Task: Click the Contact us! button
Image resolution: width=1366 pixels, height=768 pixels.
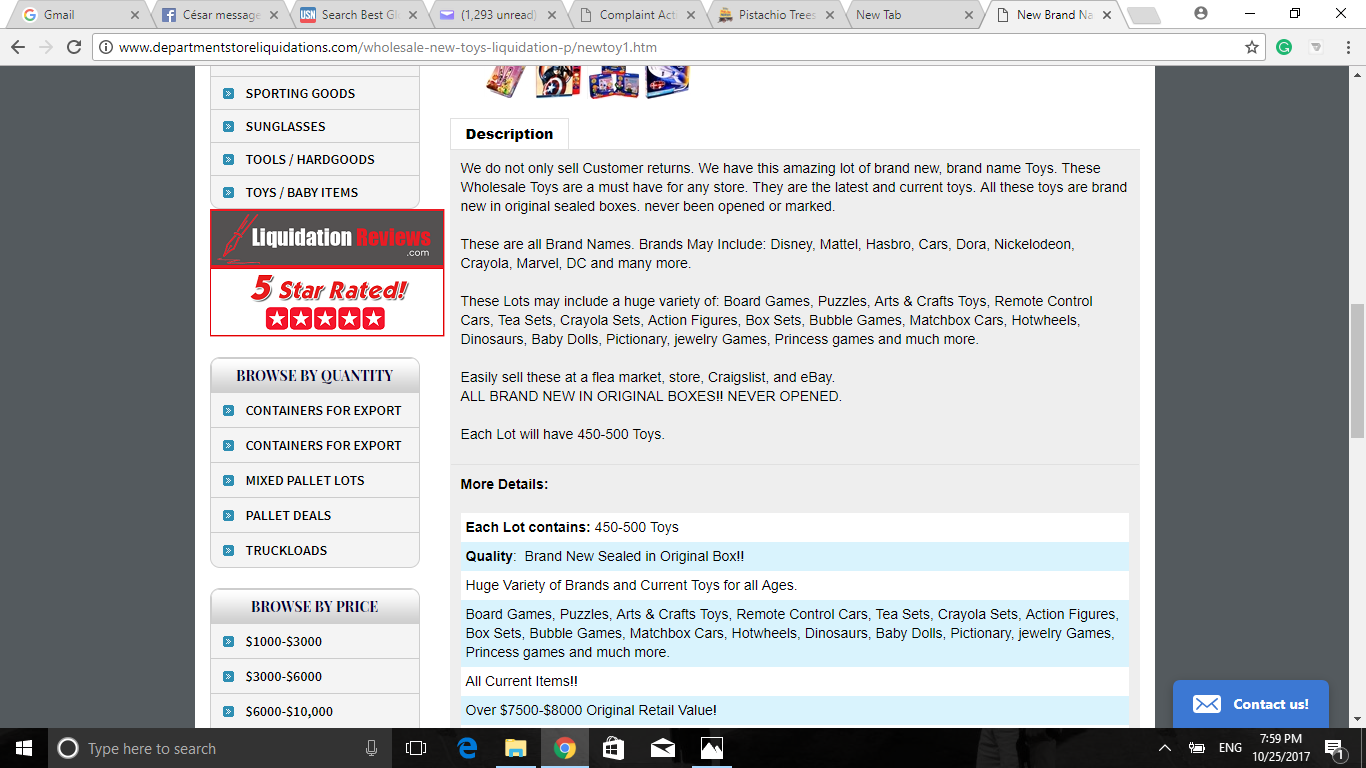Action: (1251, 704)
